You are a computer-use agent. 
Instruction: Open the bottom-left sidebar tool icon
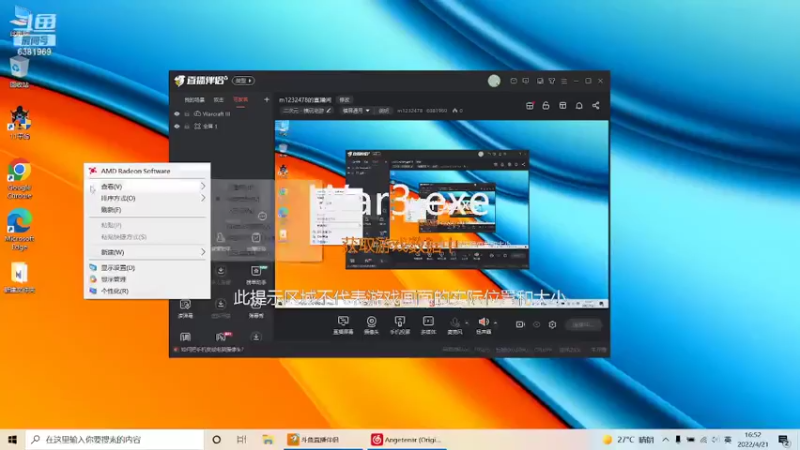(x=185, y=337)
